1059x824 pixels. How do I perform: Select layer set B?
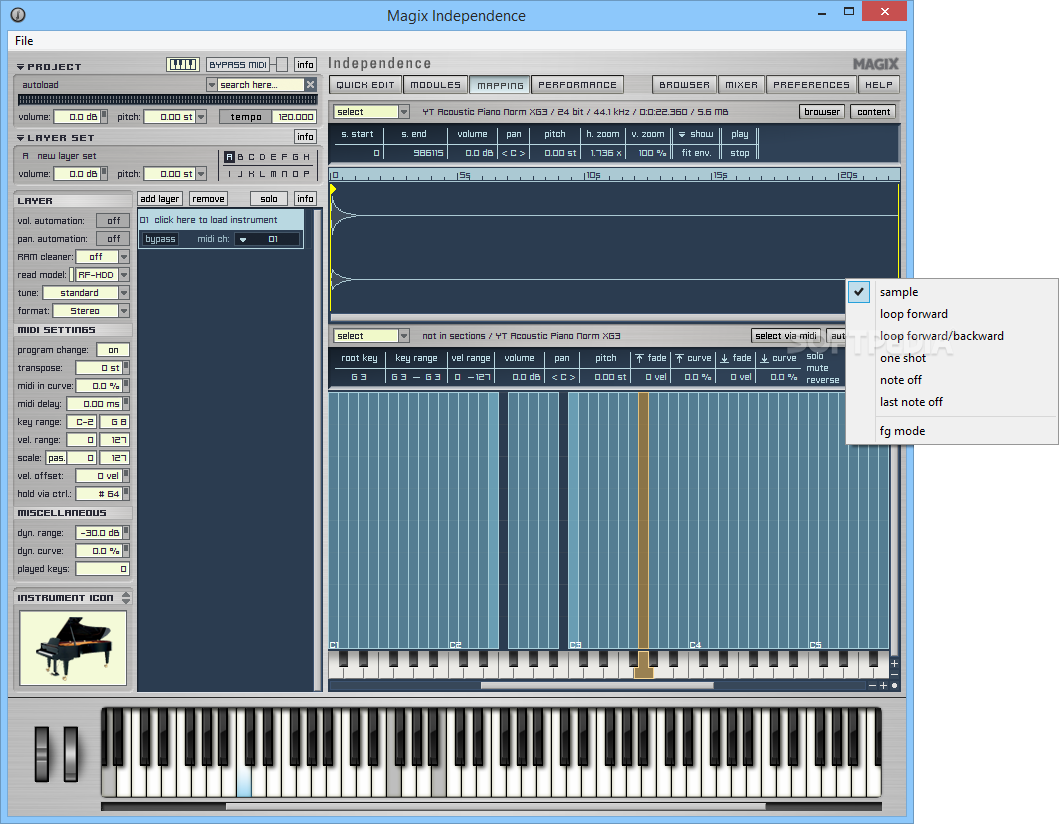pos(240,157)
